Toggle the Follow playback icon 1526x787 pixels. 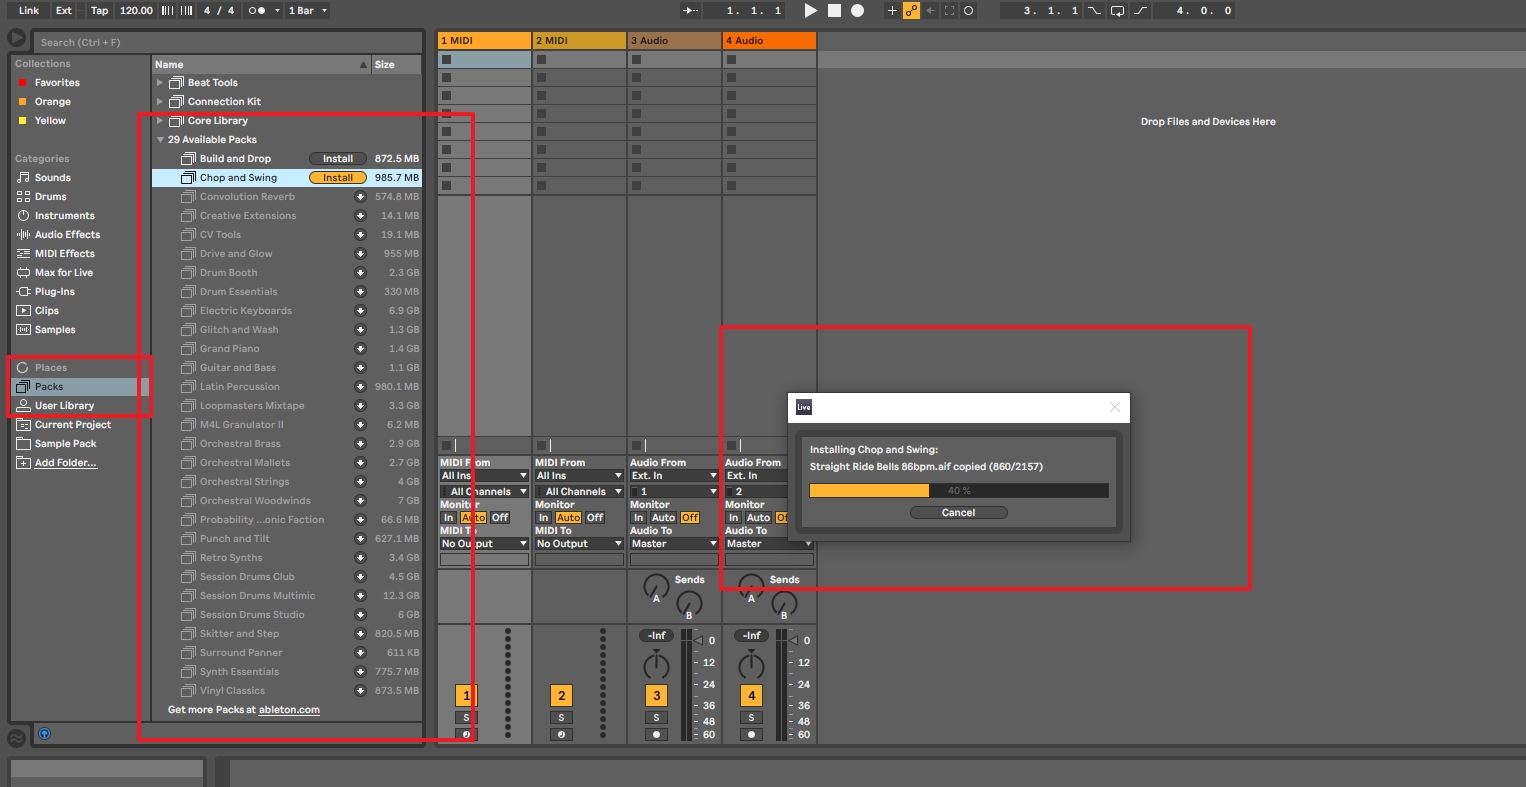coord(691,10)
